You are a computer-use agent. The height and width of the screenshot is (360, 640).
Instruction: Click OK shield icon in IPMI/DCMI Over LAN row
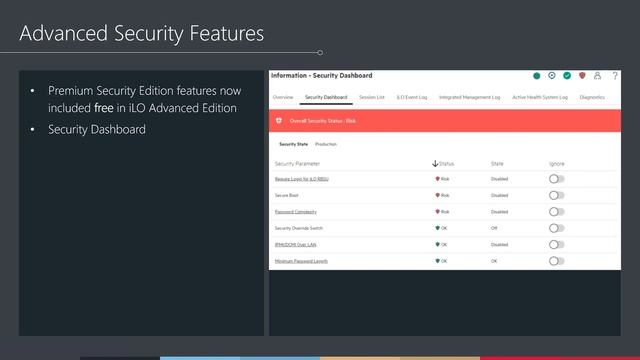pyautogui.click(x=438, y=244)
